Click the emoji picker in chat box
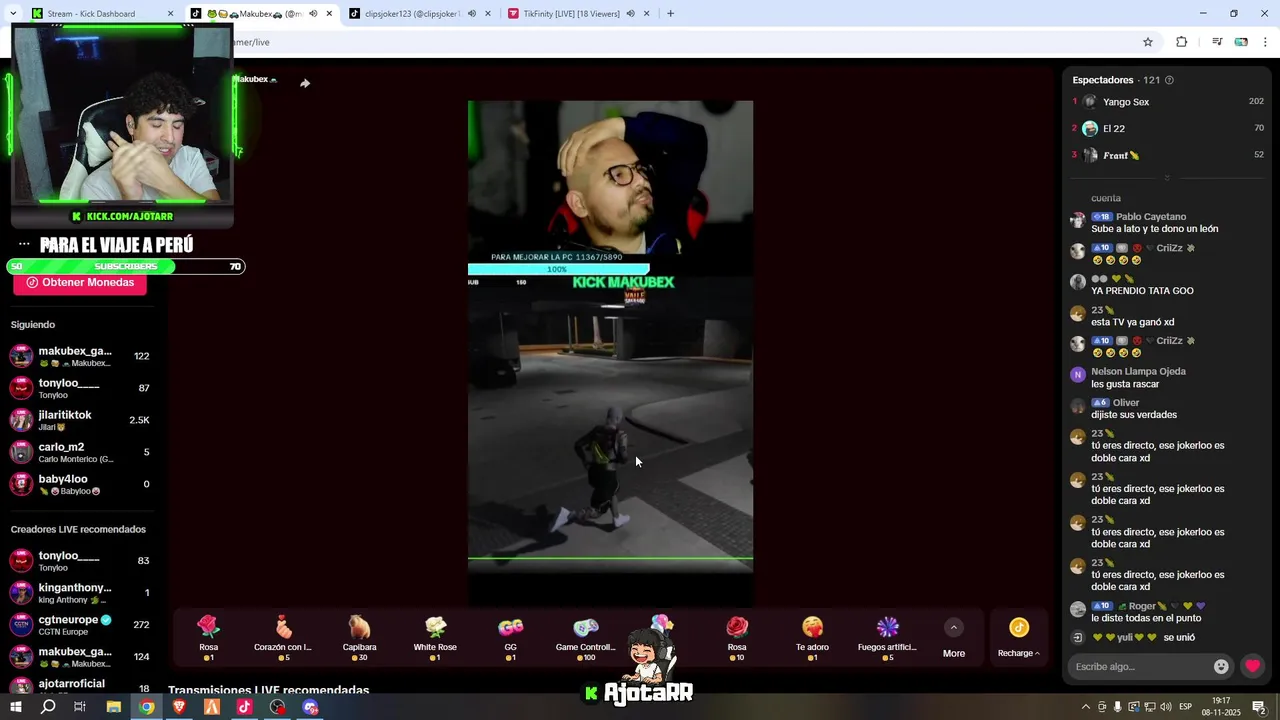The width and height of the screenshot is (1280, 720). click(x=1221, y=666)
